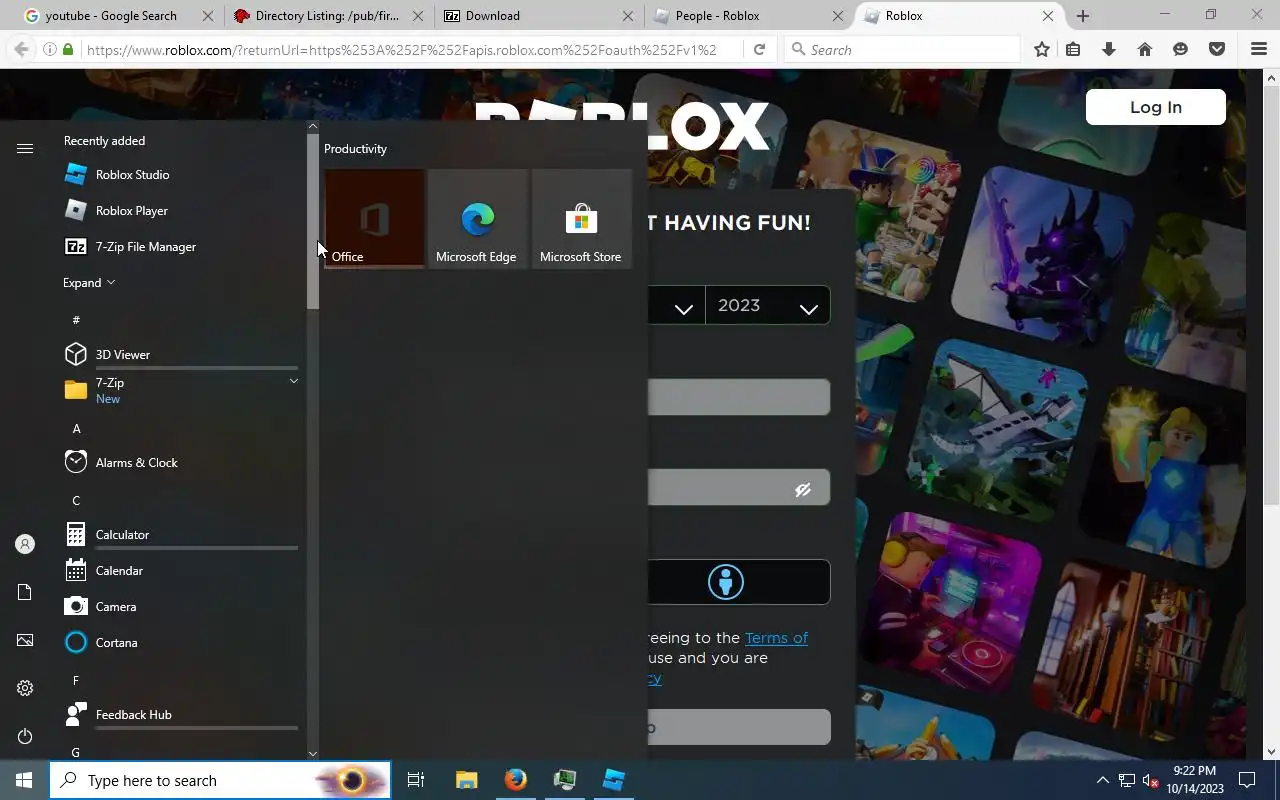
Task: Open Feedback Hub app
Action: 180,715
